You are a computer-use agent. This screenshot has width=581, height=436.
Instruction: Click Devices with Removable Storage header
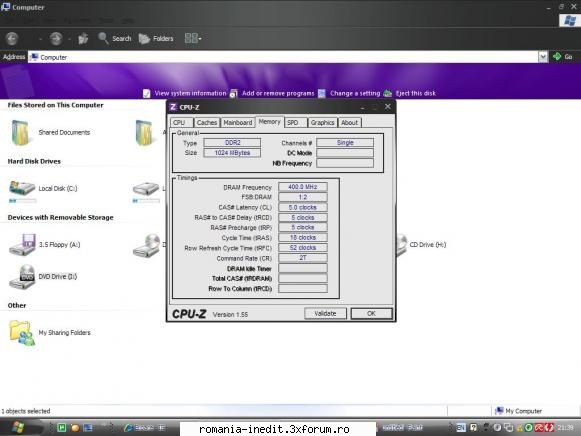(x=60, y=217)
